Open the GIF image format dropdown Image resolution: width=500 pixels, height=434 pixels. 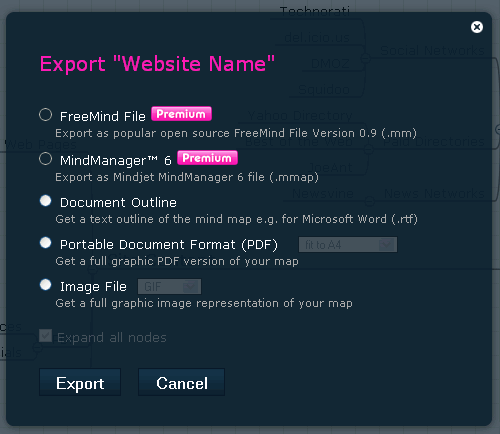(x=169, y=287)
